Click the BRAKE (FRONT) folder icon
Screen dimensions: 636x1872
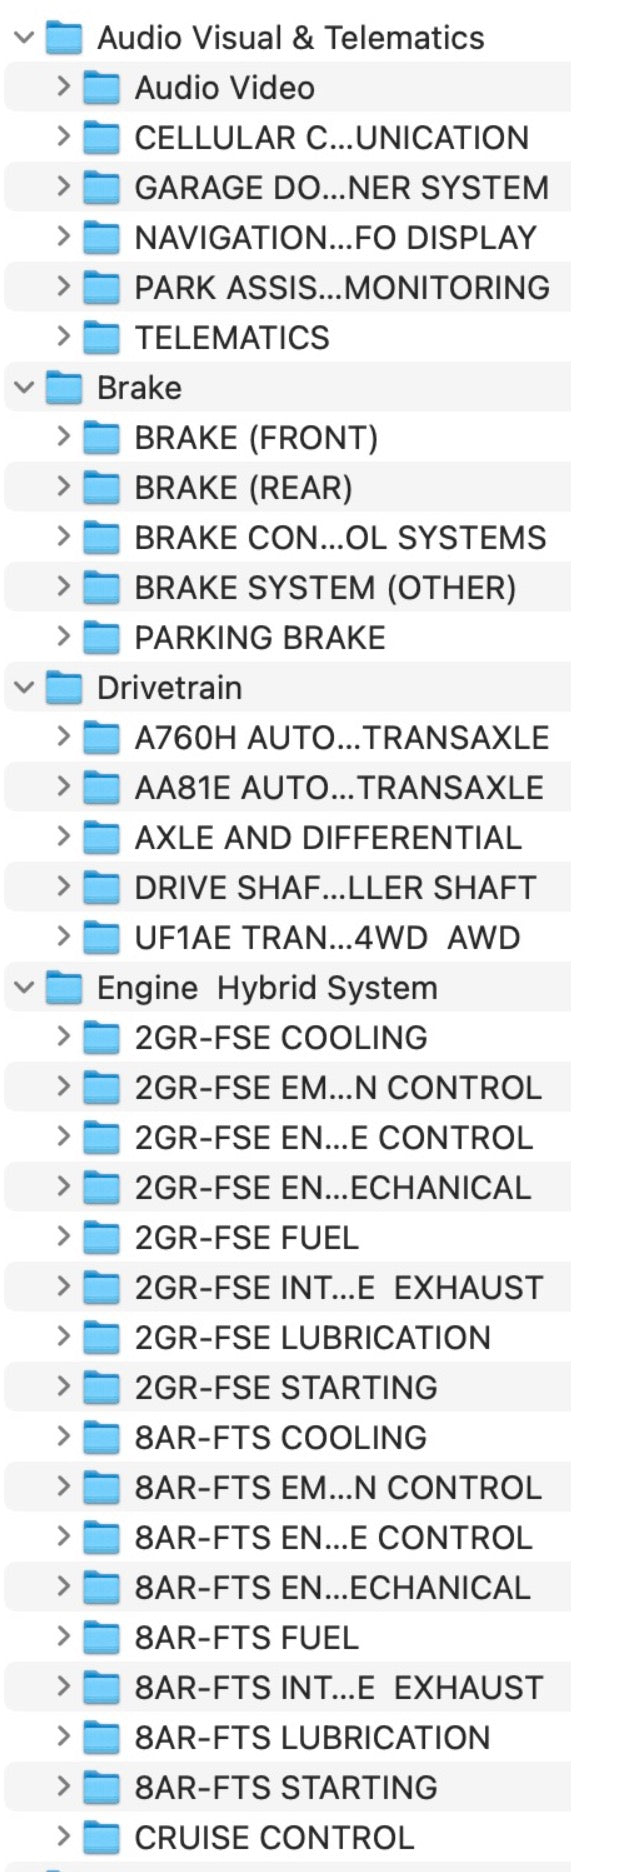point(101,438)
